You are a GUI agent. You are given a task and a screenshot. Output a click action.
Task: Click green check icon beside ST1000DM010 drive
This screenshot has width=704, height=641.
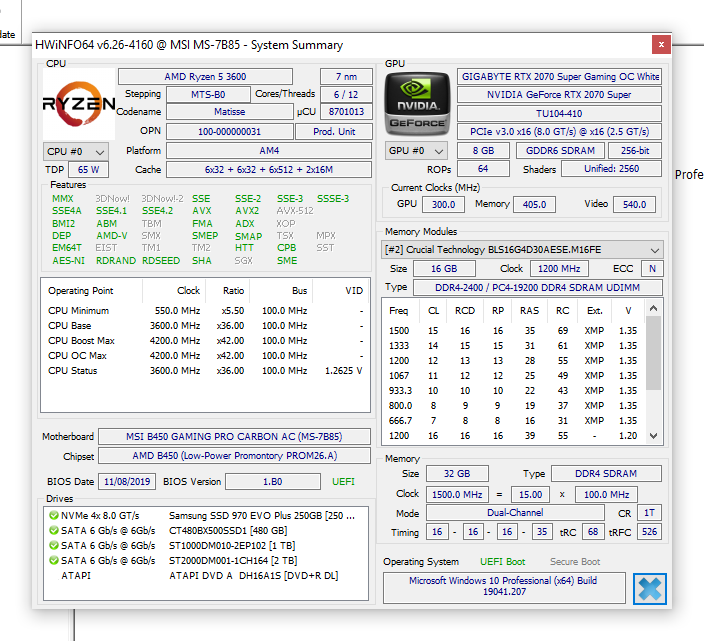pos(54,545)
